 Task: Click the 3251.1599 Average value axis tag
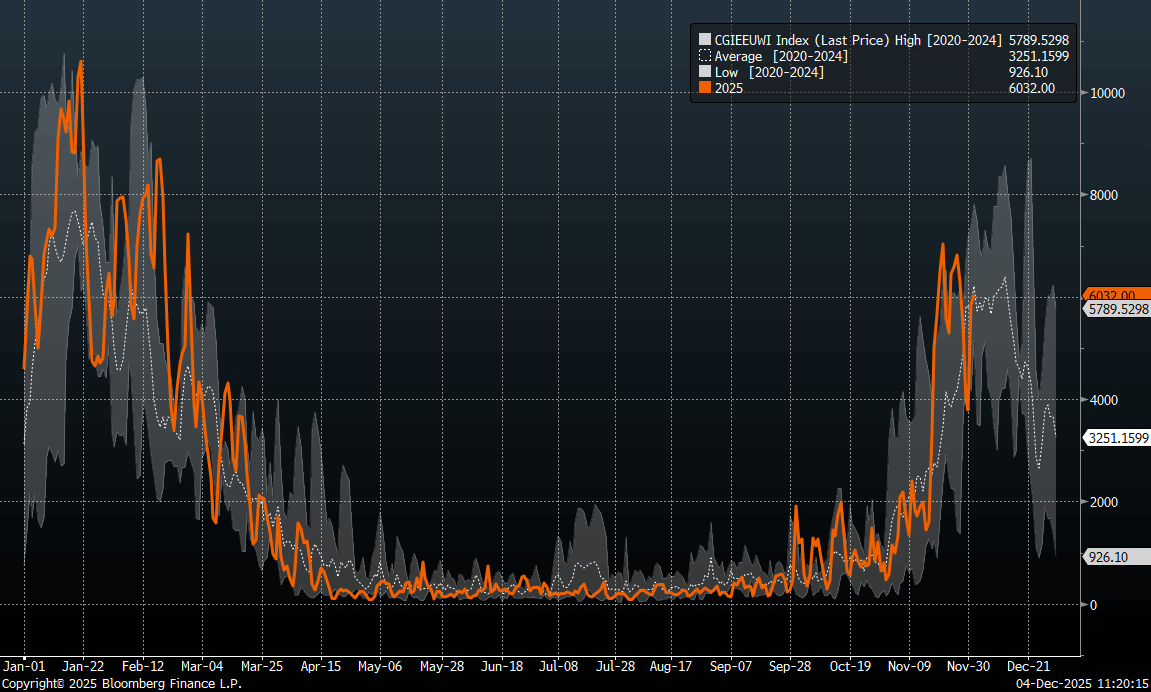pos(1117,438)
